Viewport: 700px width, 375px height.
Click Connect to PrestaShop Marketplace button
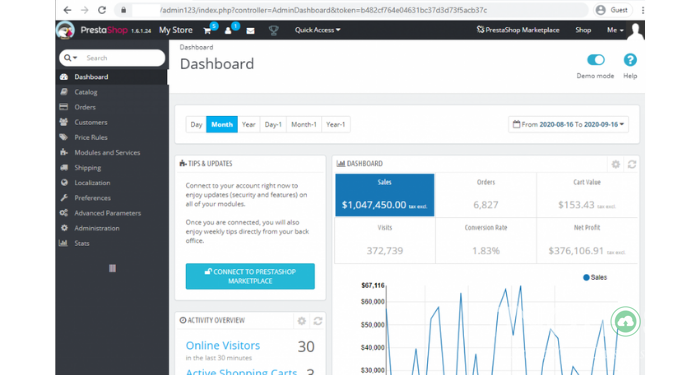tap(250, 276)
